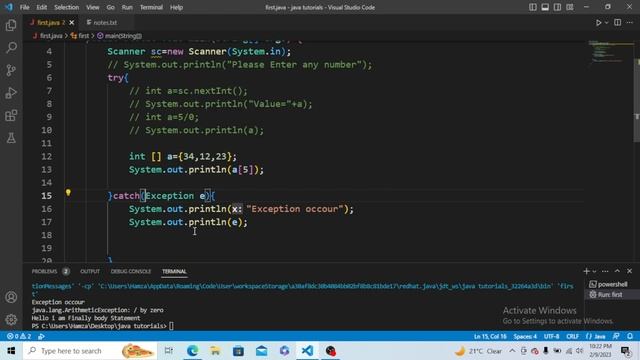Click the taskbar 'Type here to search' box
Screen dimensions: 640x360
90,351
